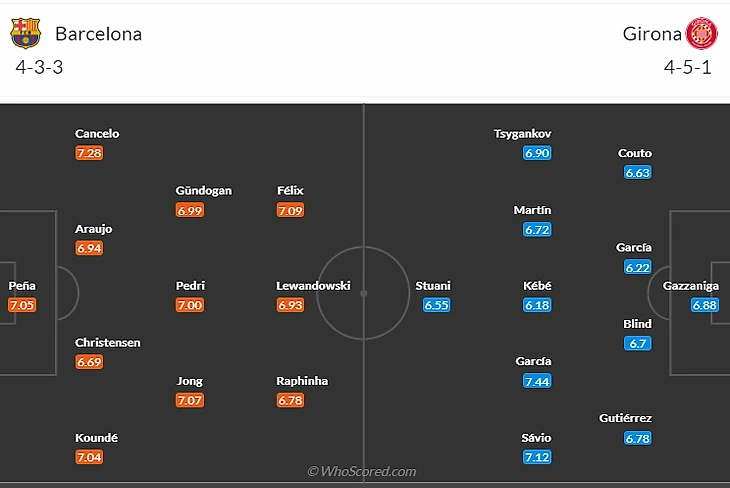Click the WhoScored.com watermark
This screenshot has width=730, height=488.
(x=361, y=471)
